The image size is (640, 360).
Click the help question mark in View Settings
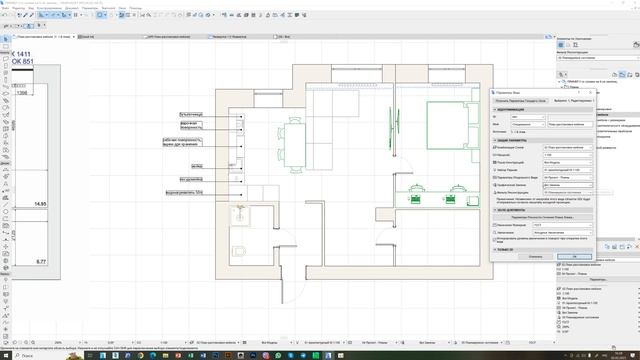click(579, 93)
